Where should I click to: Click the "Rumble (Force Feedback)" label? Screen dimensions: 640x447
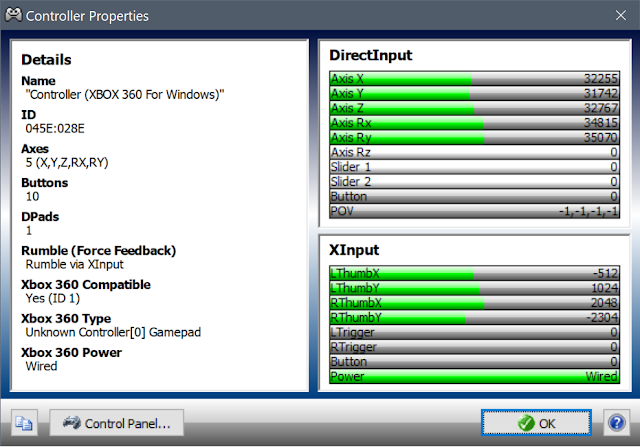point(98,250)
